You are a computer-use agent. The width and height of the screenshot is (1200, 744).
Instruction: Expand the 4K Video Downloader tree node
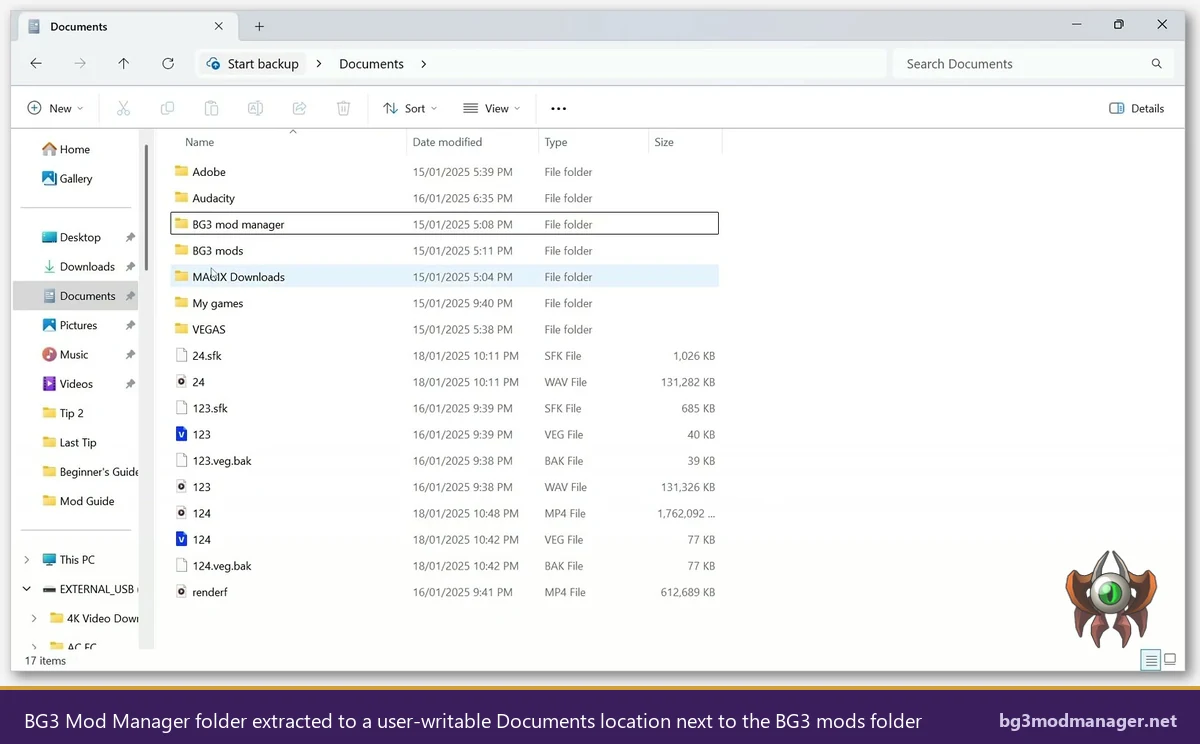coord(35,618)
